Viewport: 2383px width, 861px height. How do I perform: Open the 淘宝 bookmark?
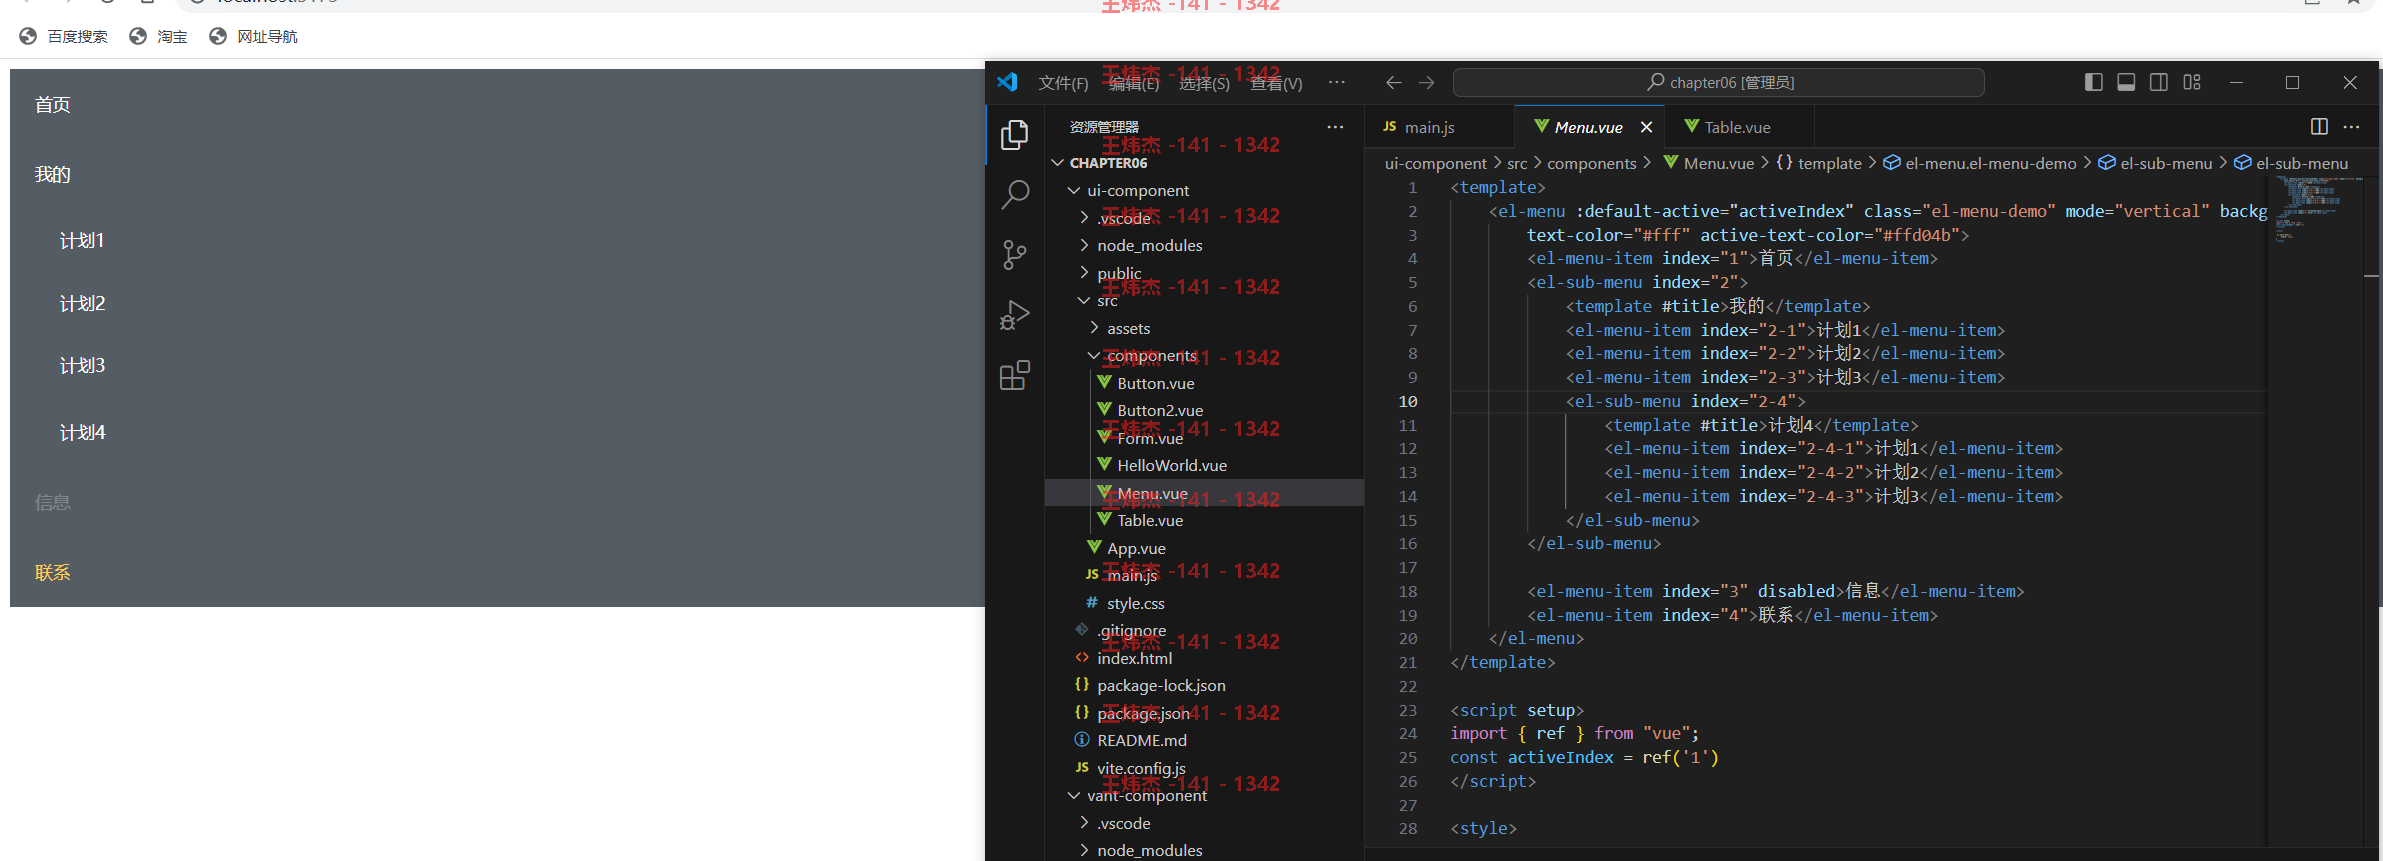pyautogui.click(x=159, y=37)
